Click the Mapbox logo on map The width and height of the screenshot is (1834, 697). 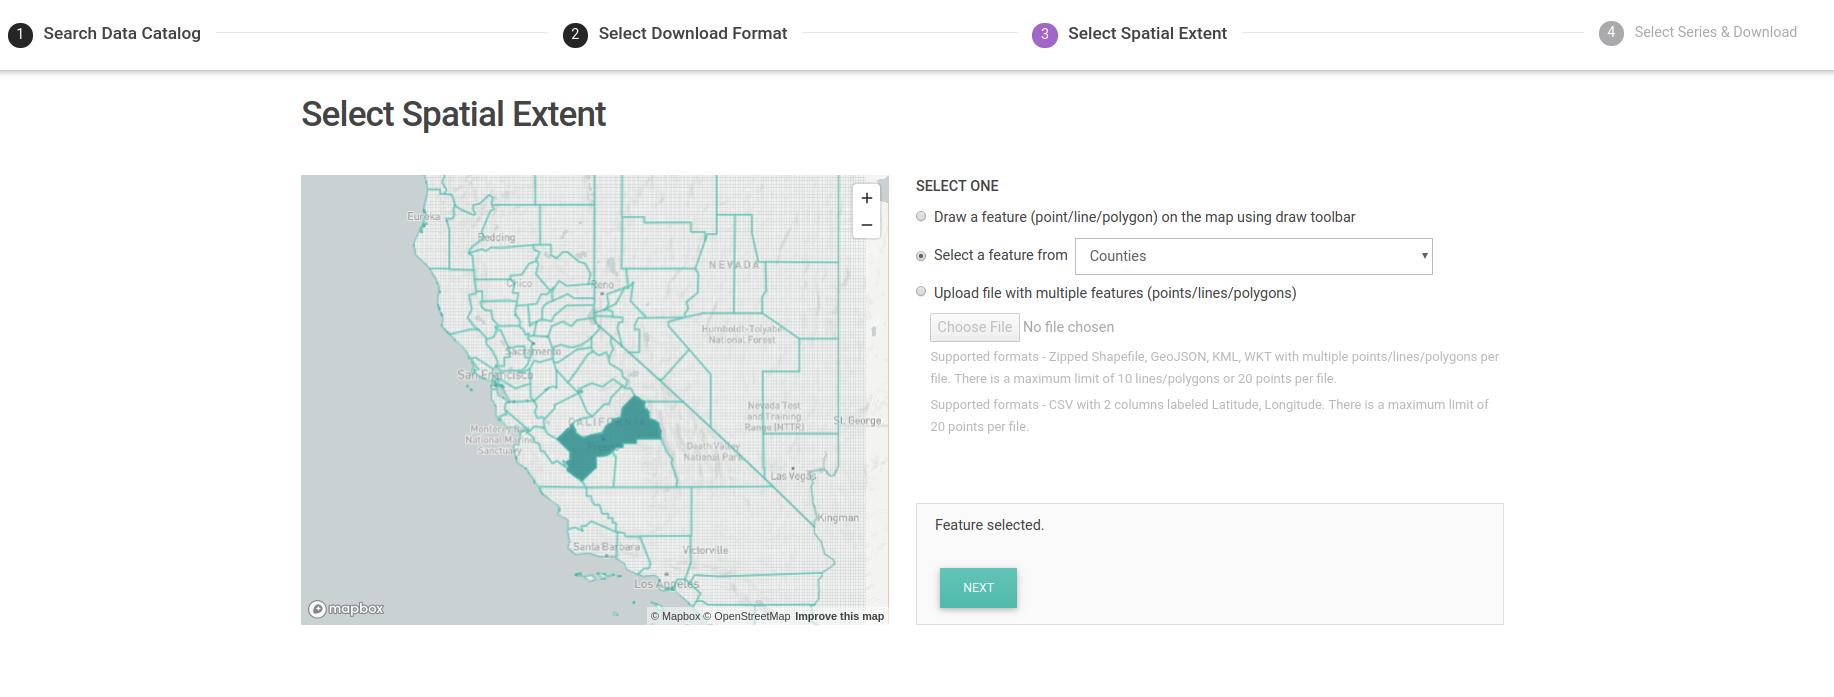346,609
